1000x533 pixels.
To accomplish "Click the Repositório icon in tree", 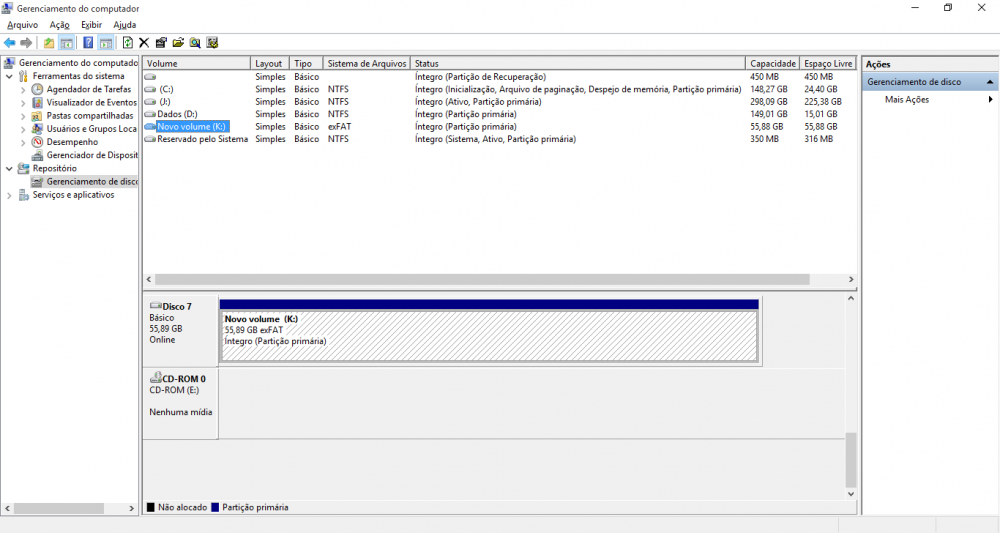I will tap(24, 168).
